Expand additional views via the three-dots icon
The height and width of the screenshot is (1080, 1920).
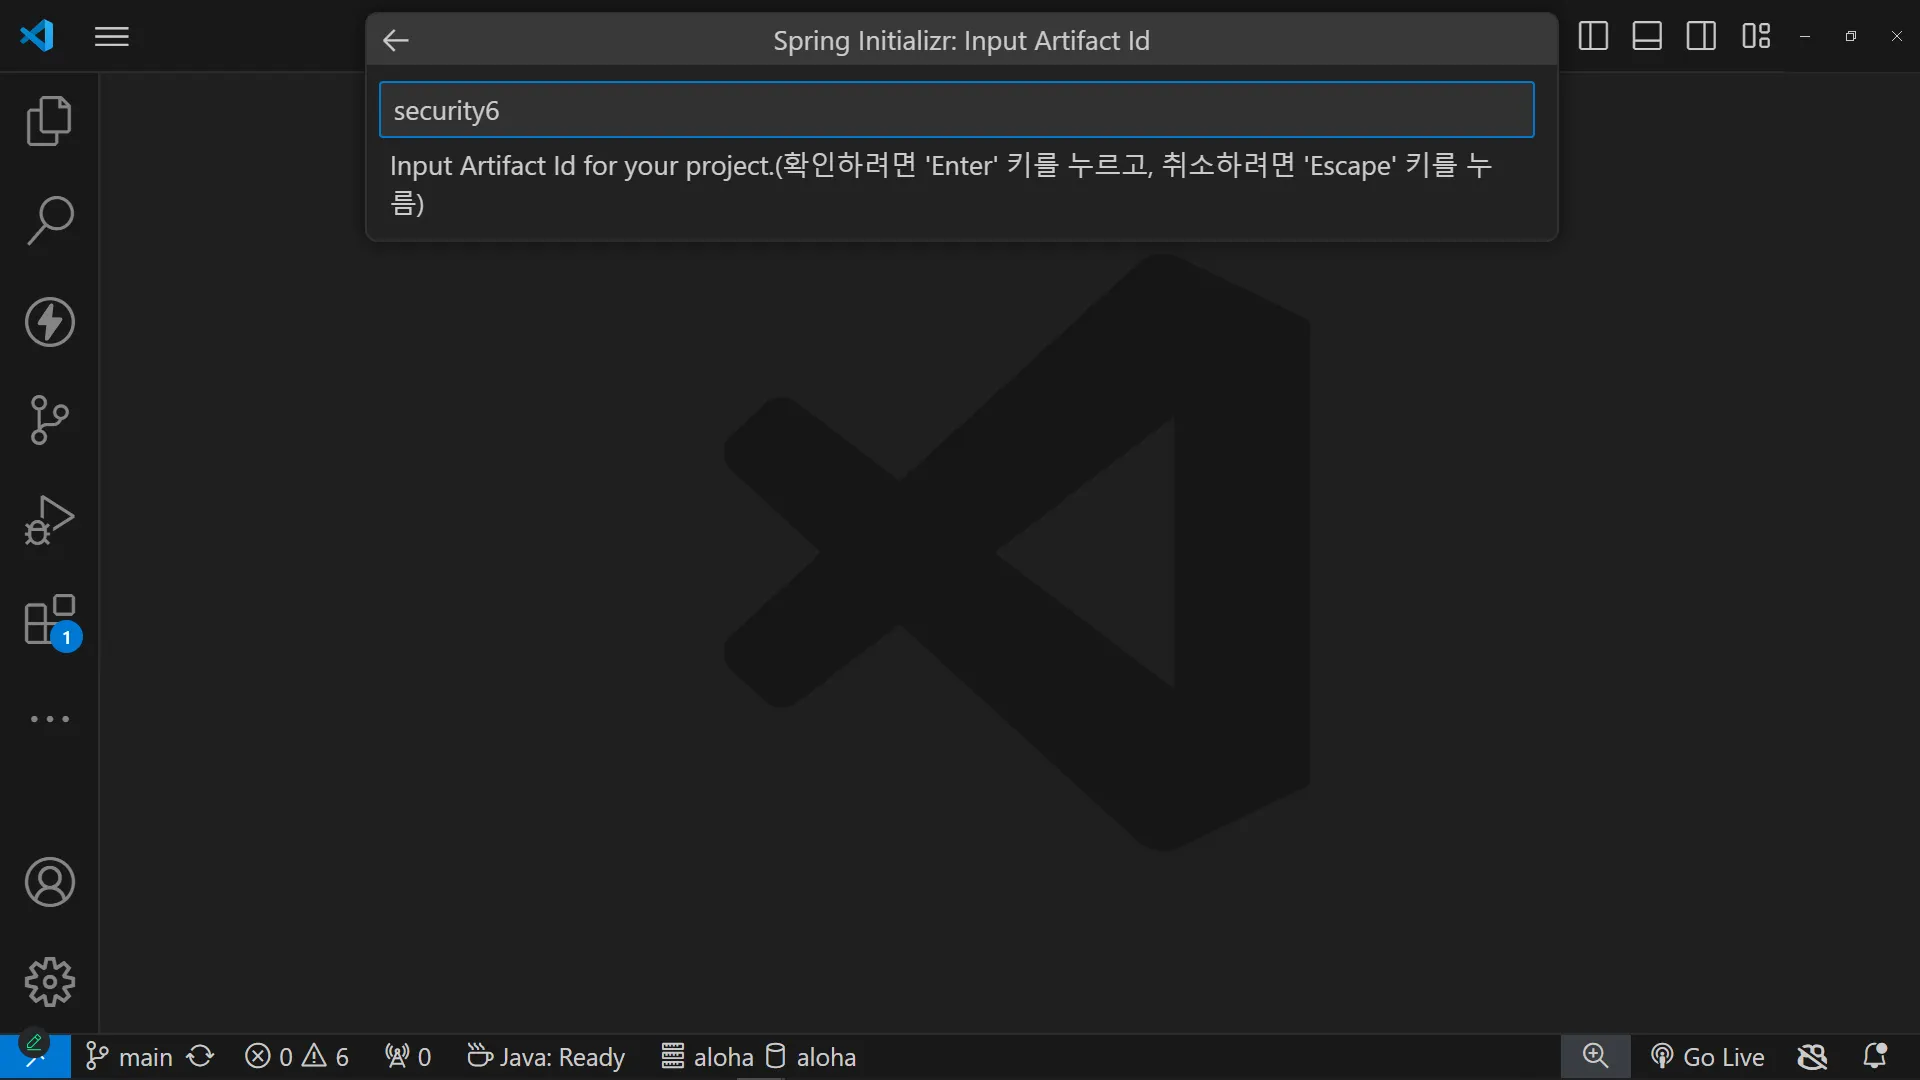49,719
